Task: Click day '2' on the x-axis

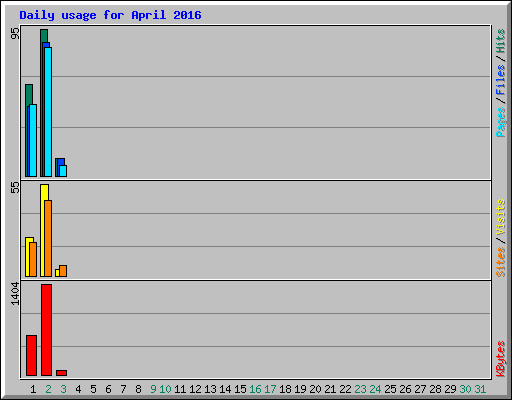Action: (x=48, y=389)
